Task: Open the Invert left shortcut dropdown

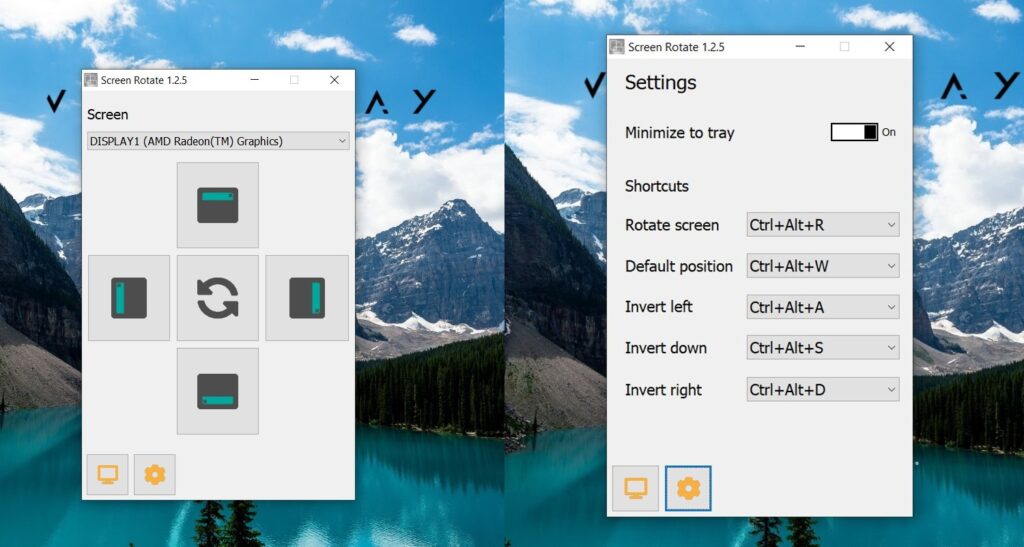Action: pos(823,307)
